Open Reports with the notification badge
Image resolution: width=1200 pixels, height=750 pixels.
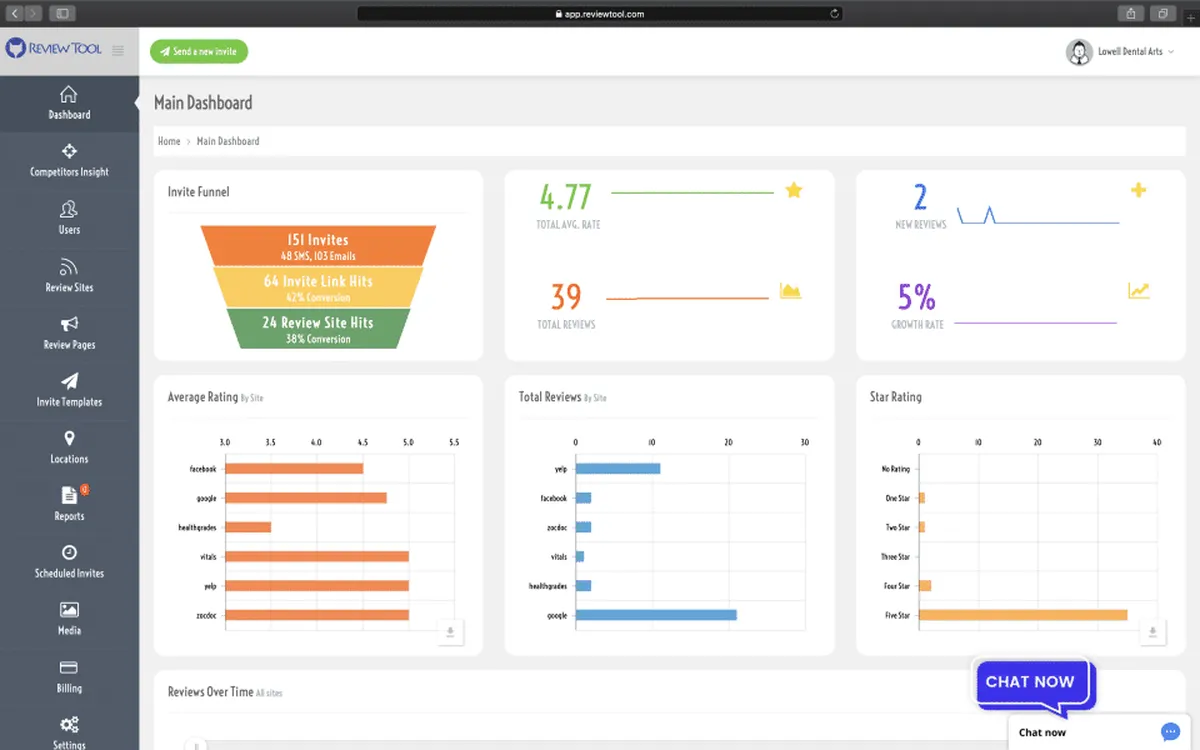(69, 505)
